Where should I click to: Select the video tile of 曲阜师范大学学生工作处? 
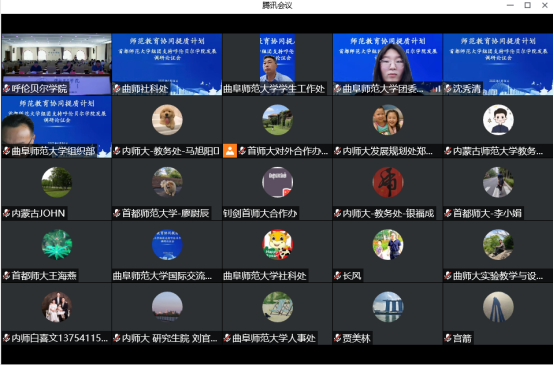[x=277, y=64]
